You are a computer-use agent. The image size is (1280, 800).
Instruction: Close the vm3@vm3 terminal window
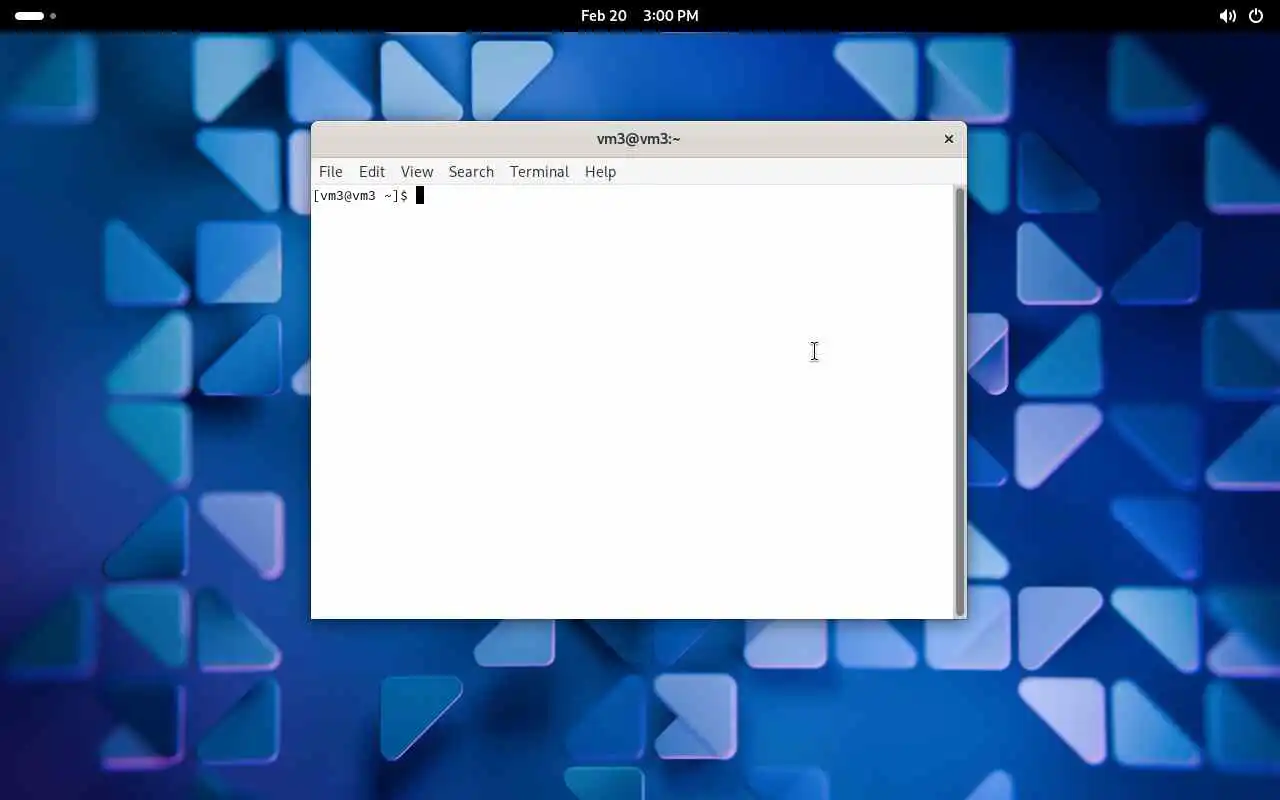(x=949, y=139)
